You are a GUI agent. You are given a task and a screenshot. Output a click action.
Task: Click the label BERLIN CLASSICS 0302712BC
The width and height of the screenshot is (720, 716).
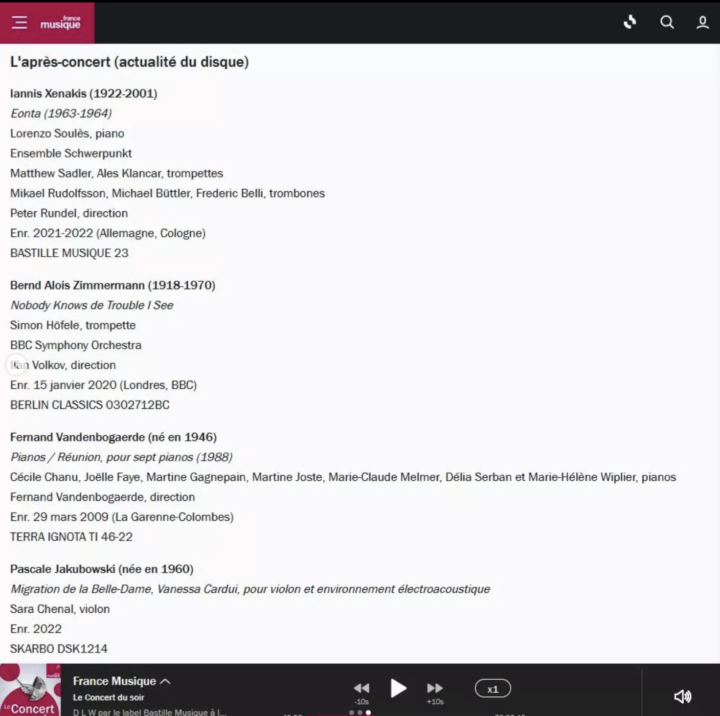click(90, 405)
